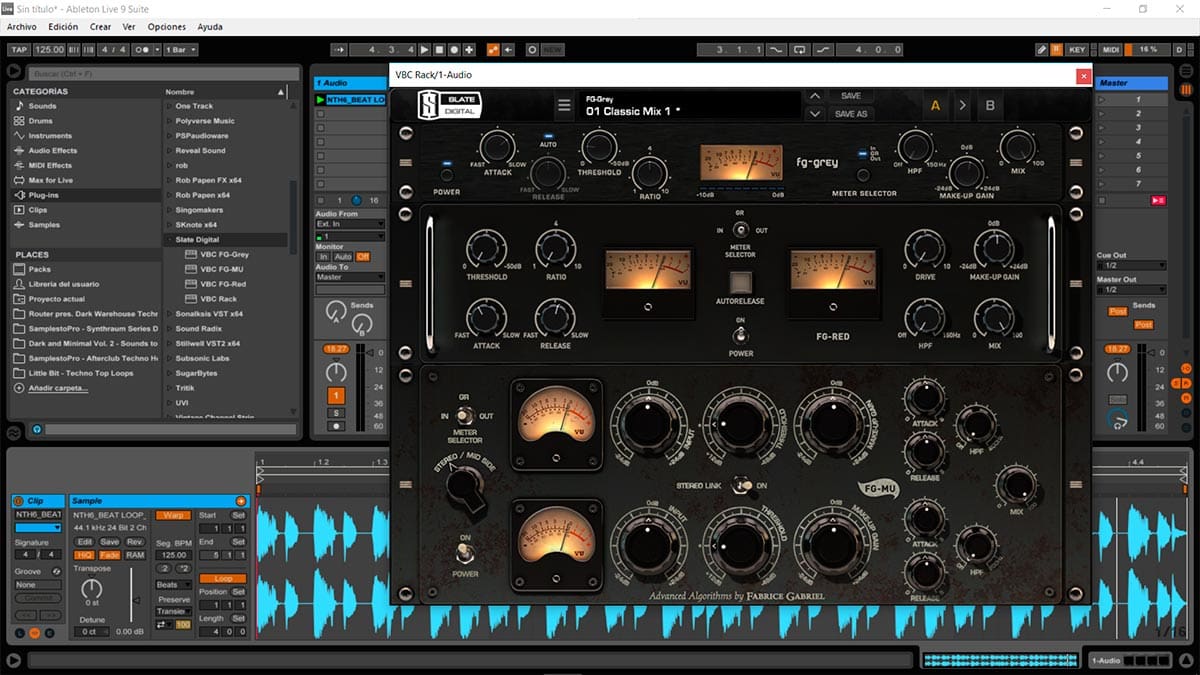Launch the NTH6_BEAT LOOP clip play triangle
The width and height of the screenshot is (1200, 675).
[320, 100]
